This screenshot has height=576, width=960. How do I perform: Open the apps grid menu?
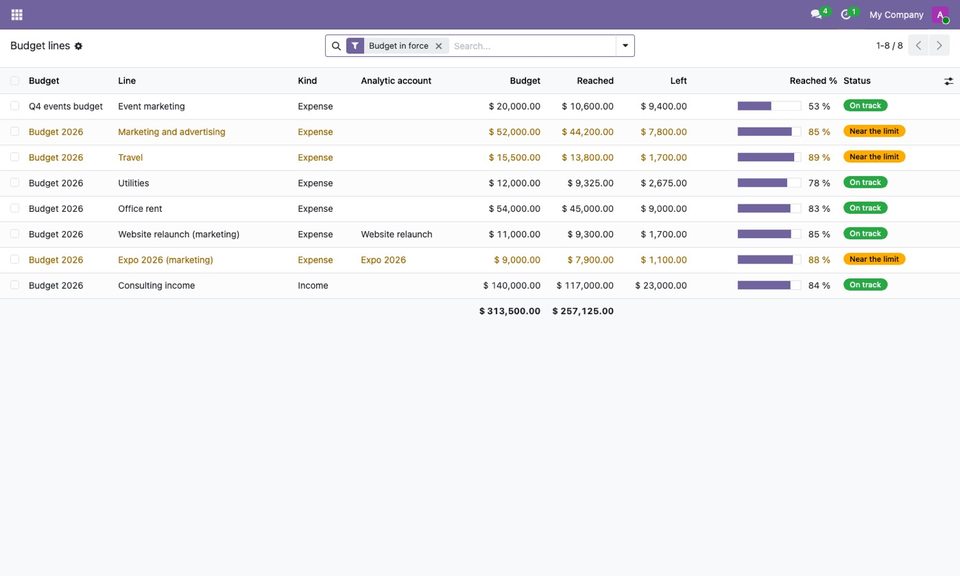click(x=17, y=15)
